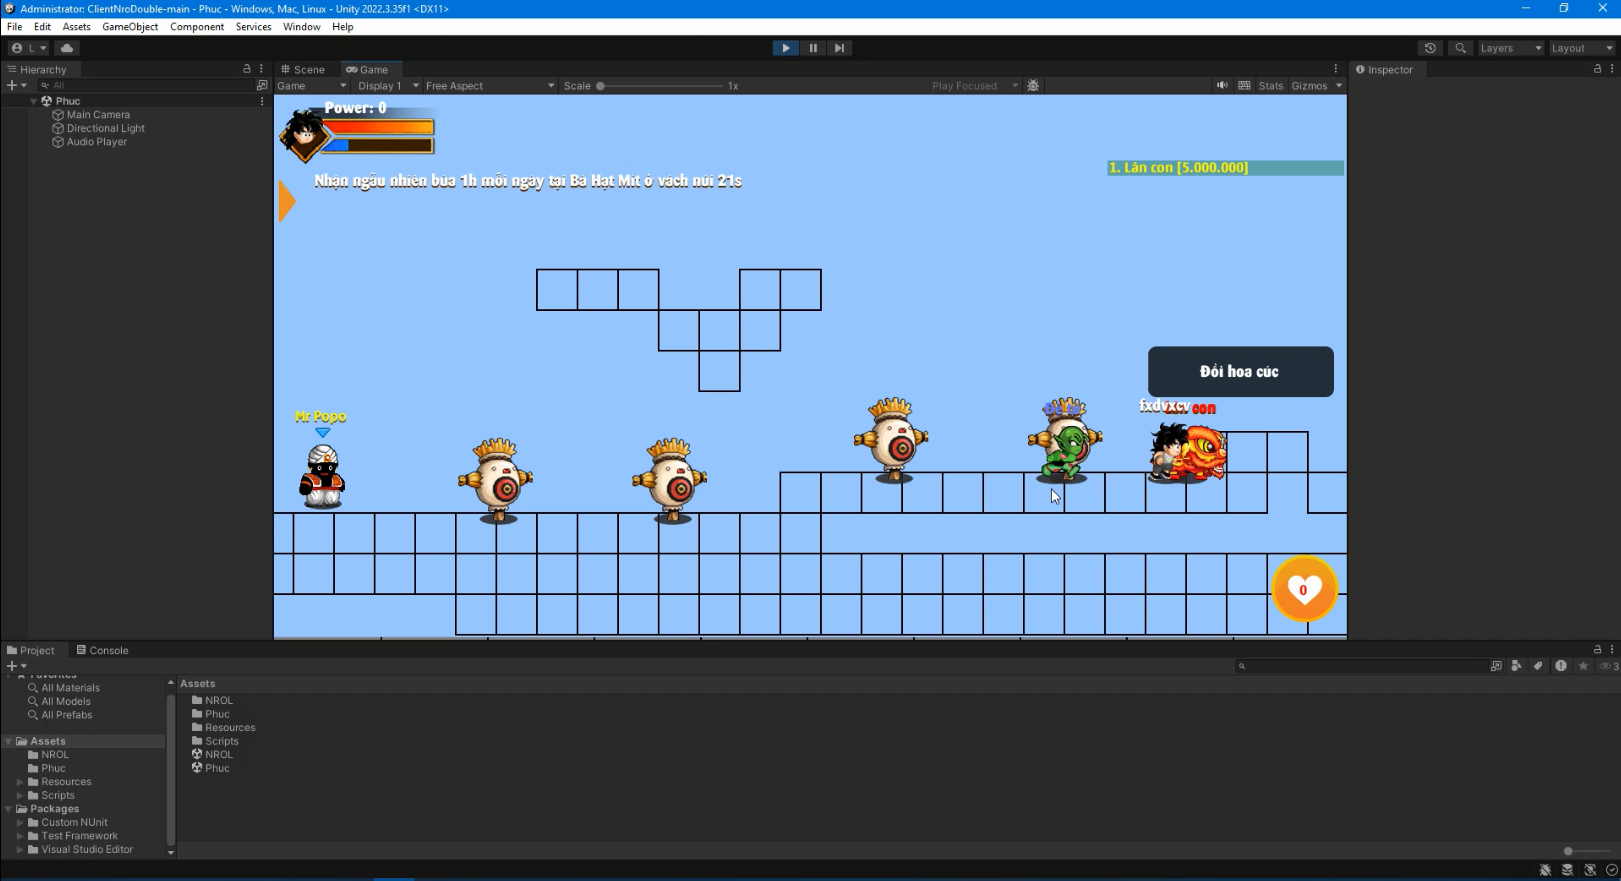The height and width of the screenshot is (881, 1621).
Task: Open Hierarchy panel kebab menu
Action: [x=262, y=69]
